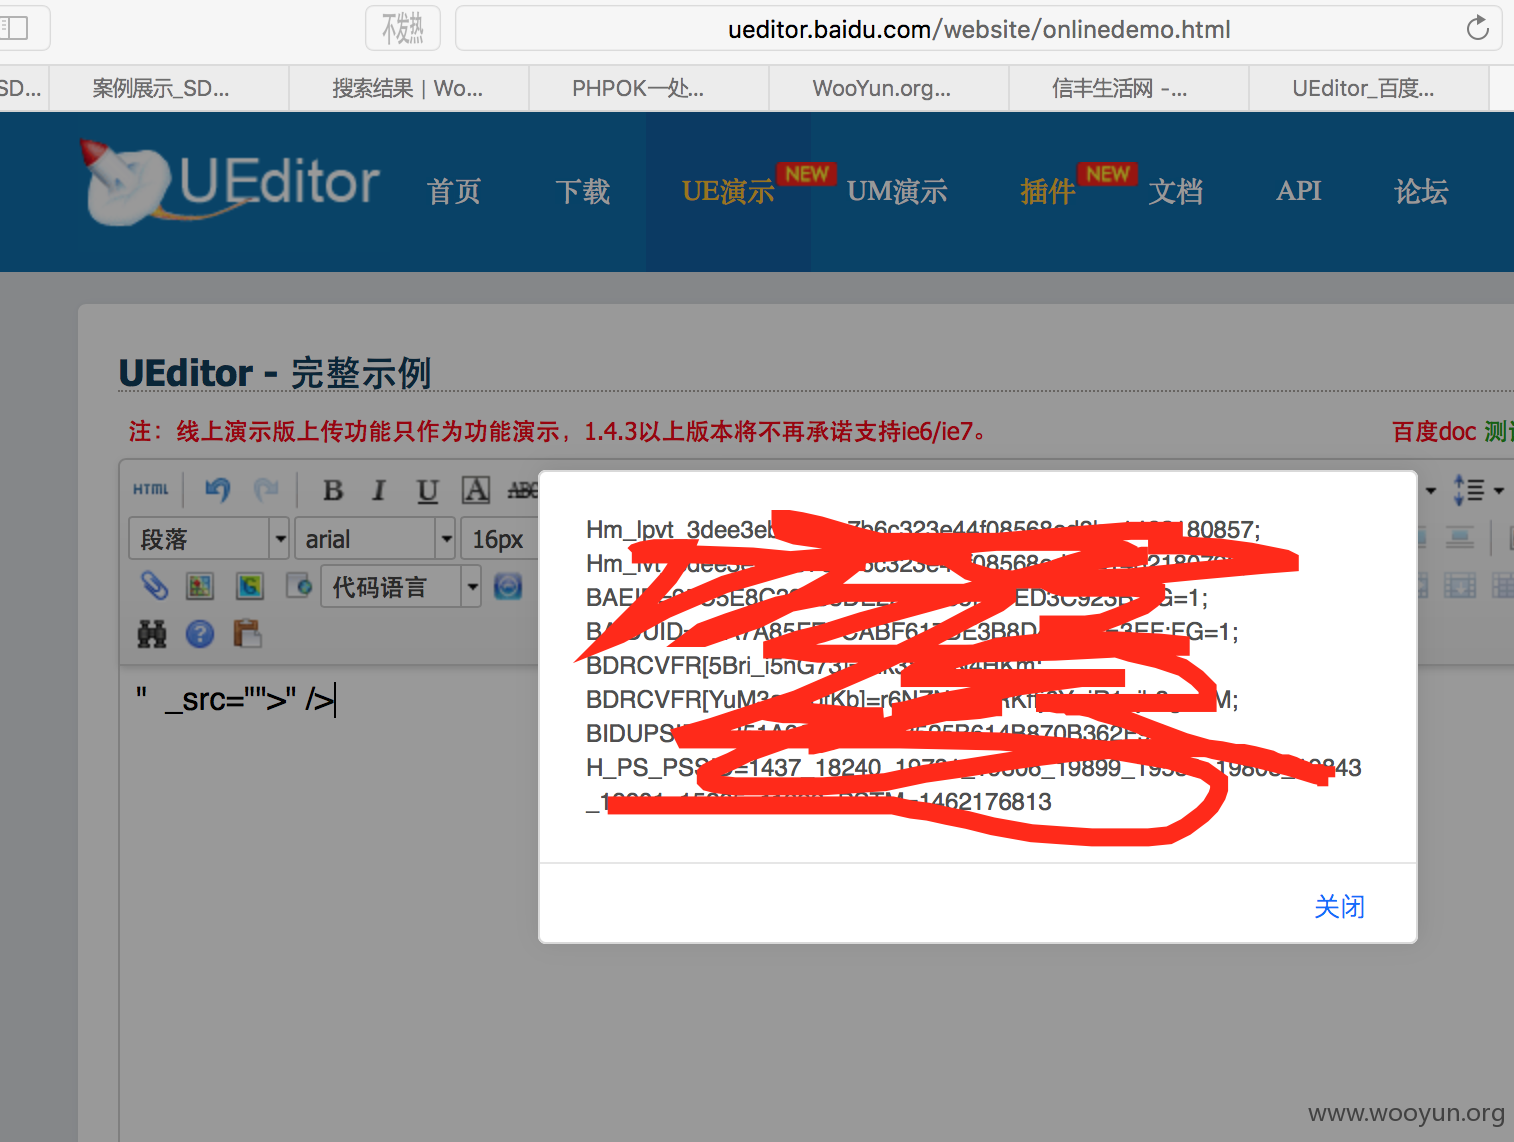The image size is (1514, 1142).
Task: Open 下载 in the navigation bar
Action: pos(583,191)
